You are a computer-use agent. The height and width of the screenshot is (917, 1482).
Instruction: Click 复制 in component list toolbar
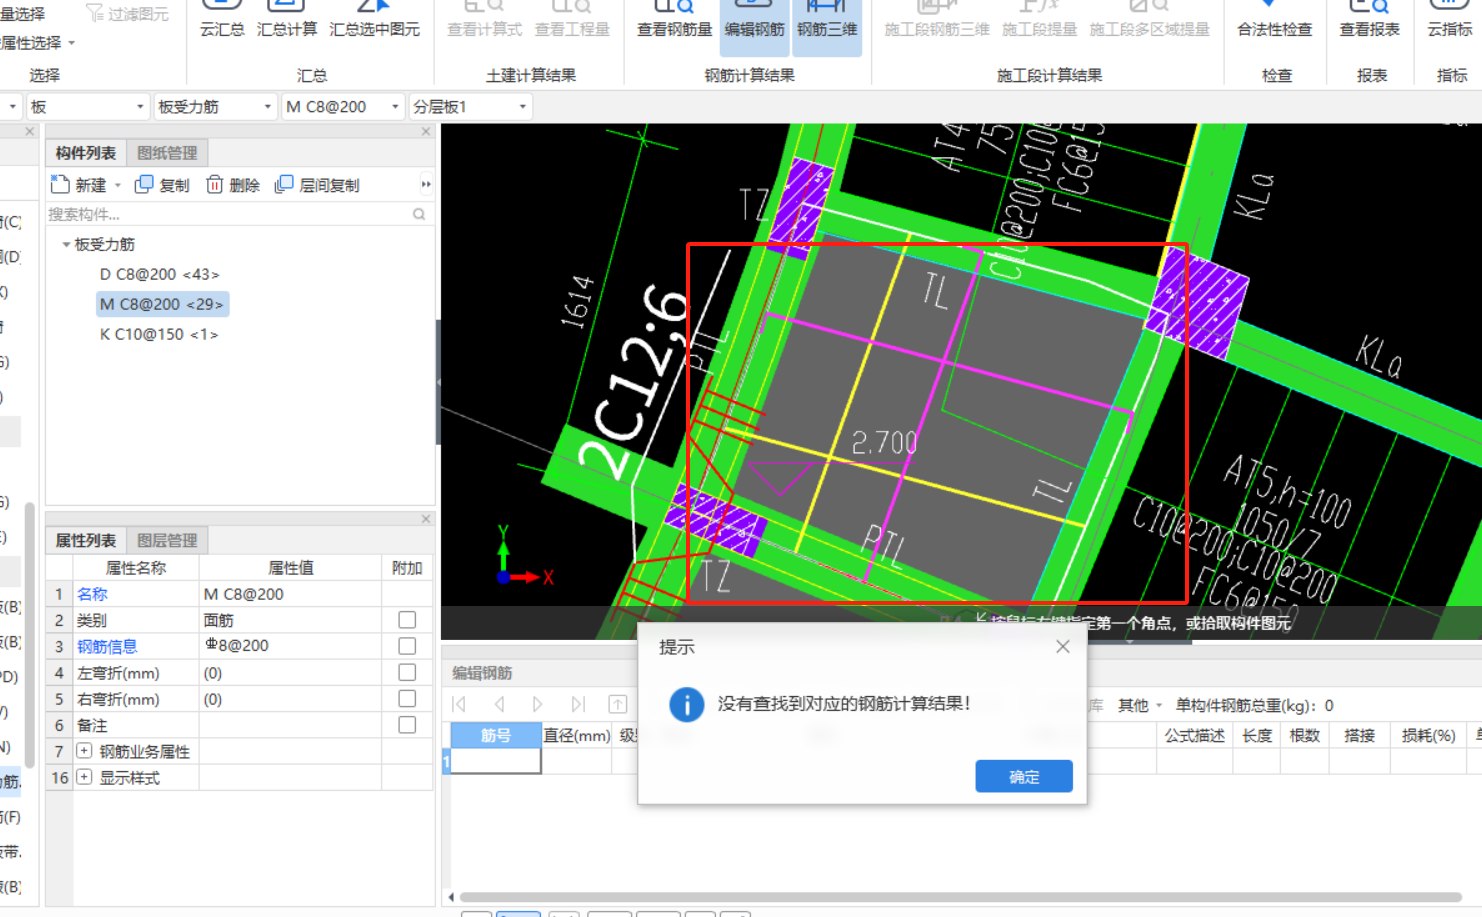[x=162, y=185]
